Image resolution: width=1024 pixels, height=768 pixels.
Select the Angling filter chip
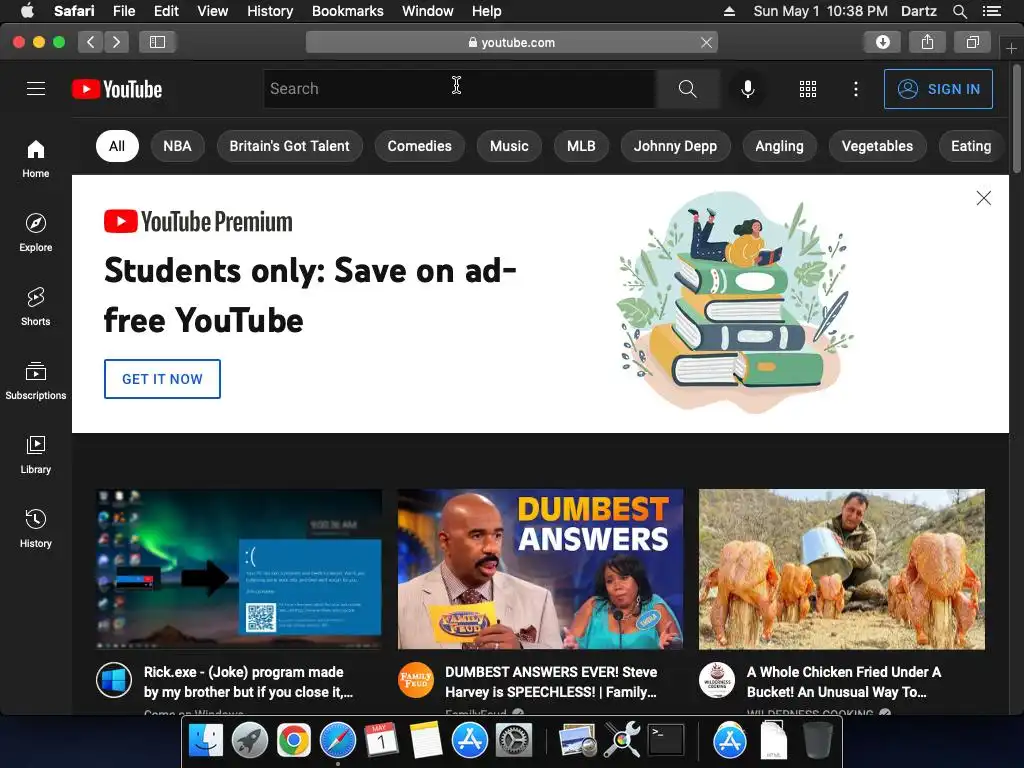click(779, 146)
